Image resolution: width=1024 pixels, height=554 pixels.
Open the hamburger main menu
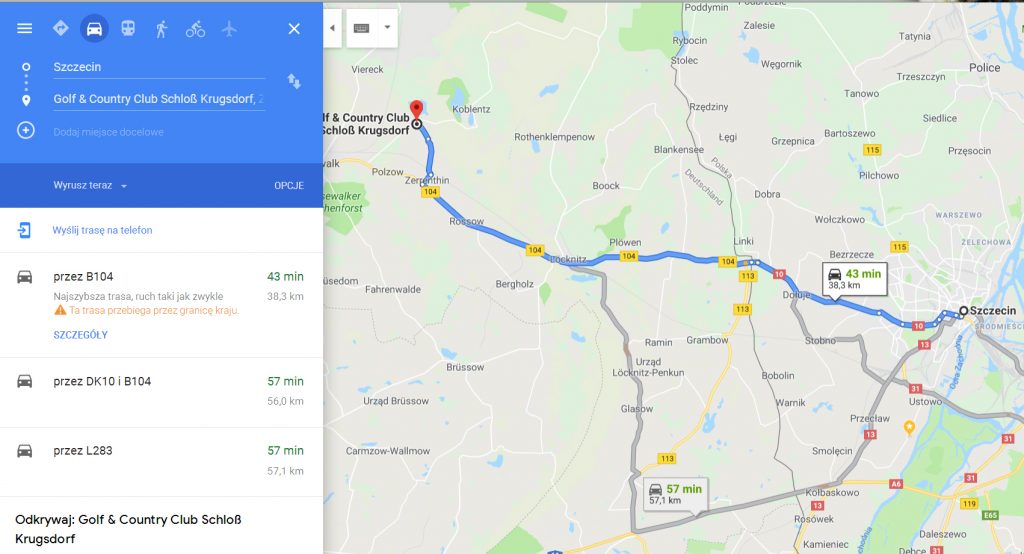pyautogui.click(x=24, y=29)
